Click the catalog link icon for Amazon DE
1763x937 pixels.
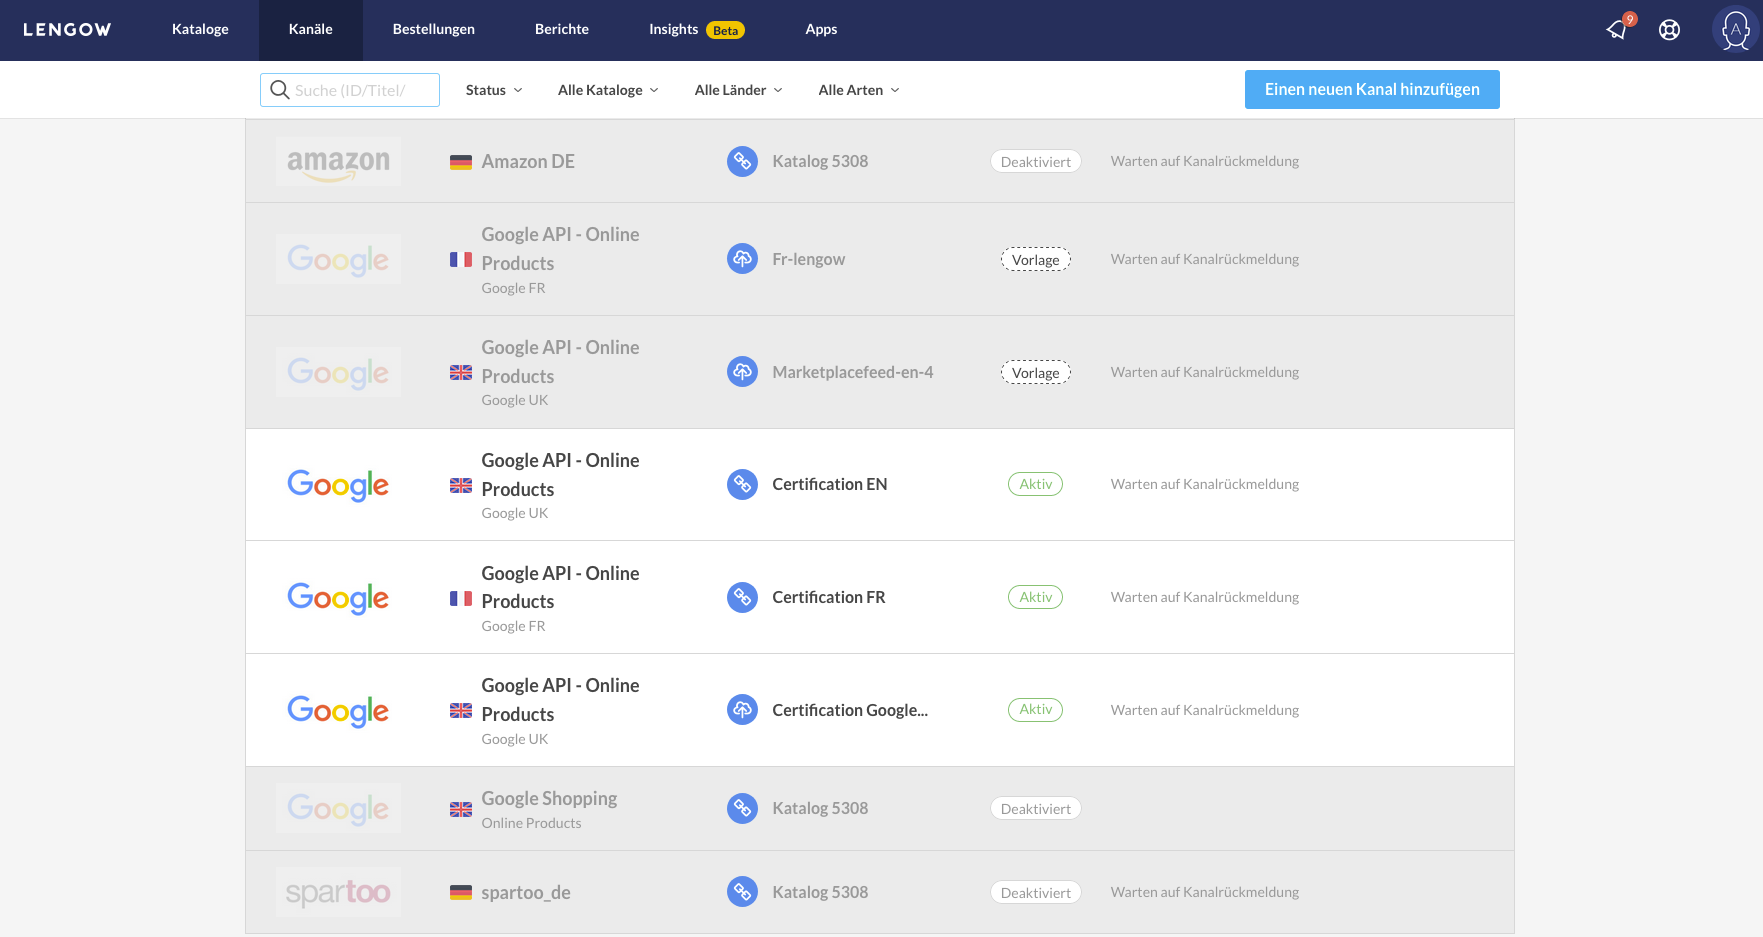pyautogui.click(x=742, y=161)
